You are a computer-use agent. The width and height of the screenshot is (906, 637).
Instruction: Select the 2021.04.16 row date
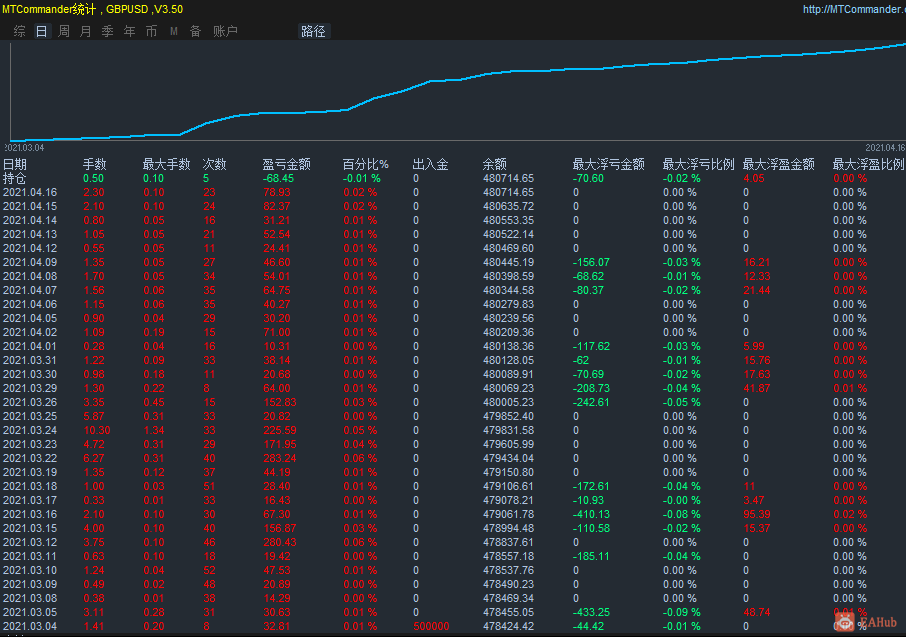tap(30, 192)
